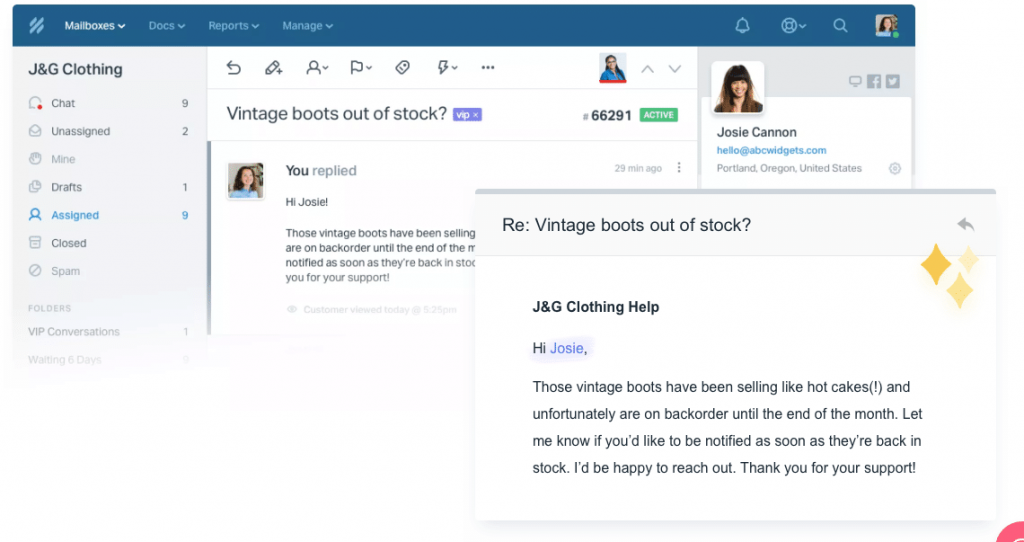The width and height of the screenshot is (1024, 542).
Task: Click the search magnifier icon
Action: pos(840,25)
